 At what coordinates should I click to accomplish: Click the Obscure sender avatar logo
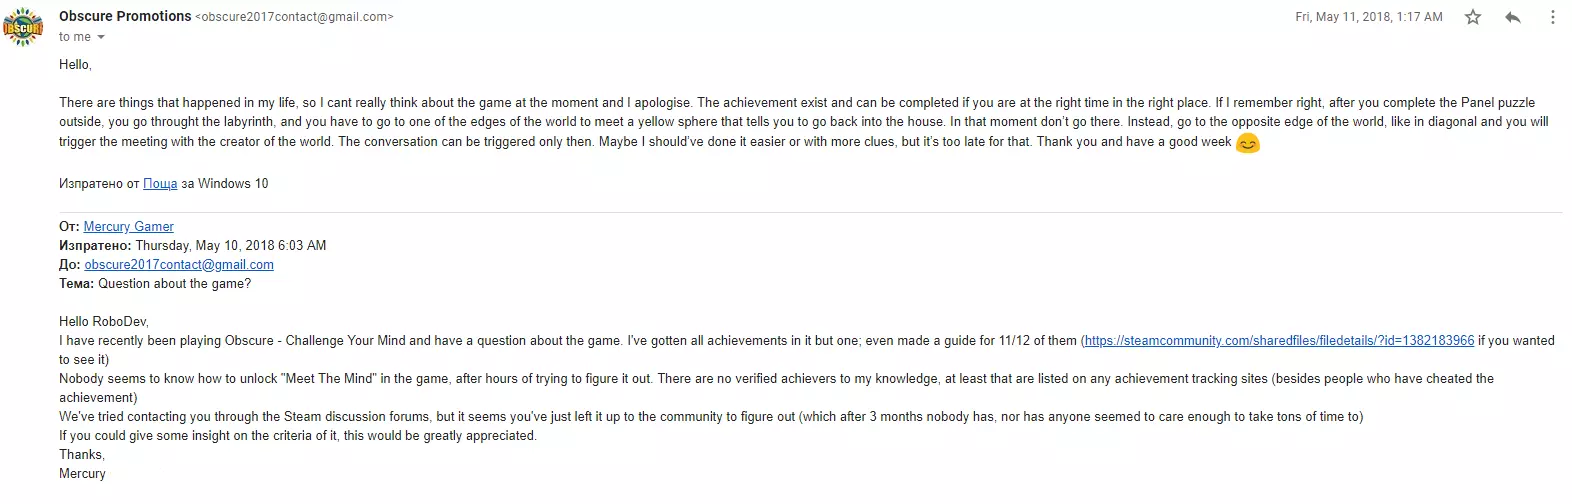tap(23, 27)
